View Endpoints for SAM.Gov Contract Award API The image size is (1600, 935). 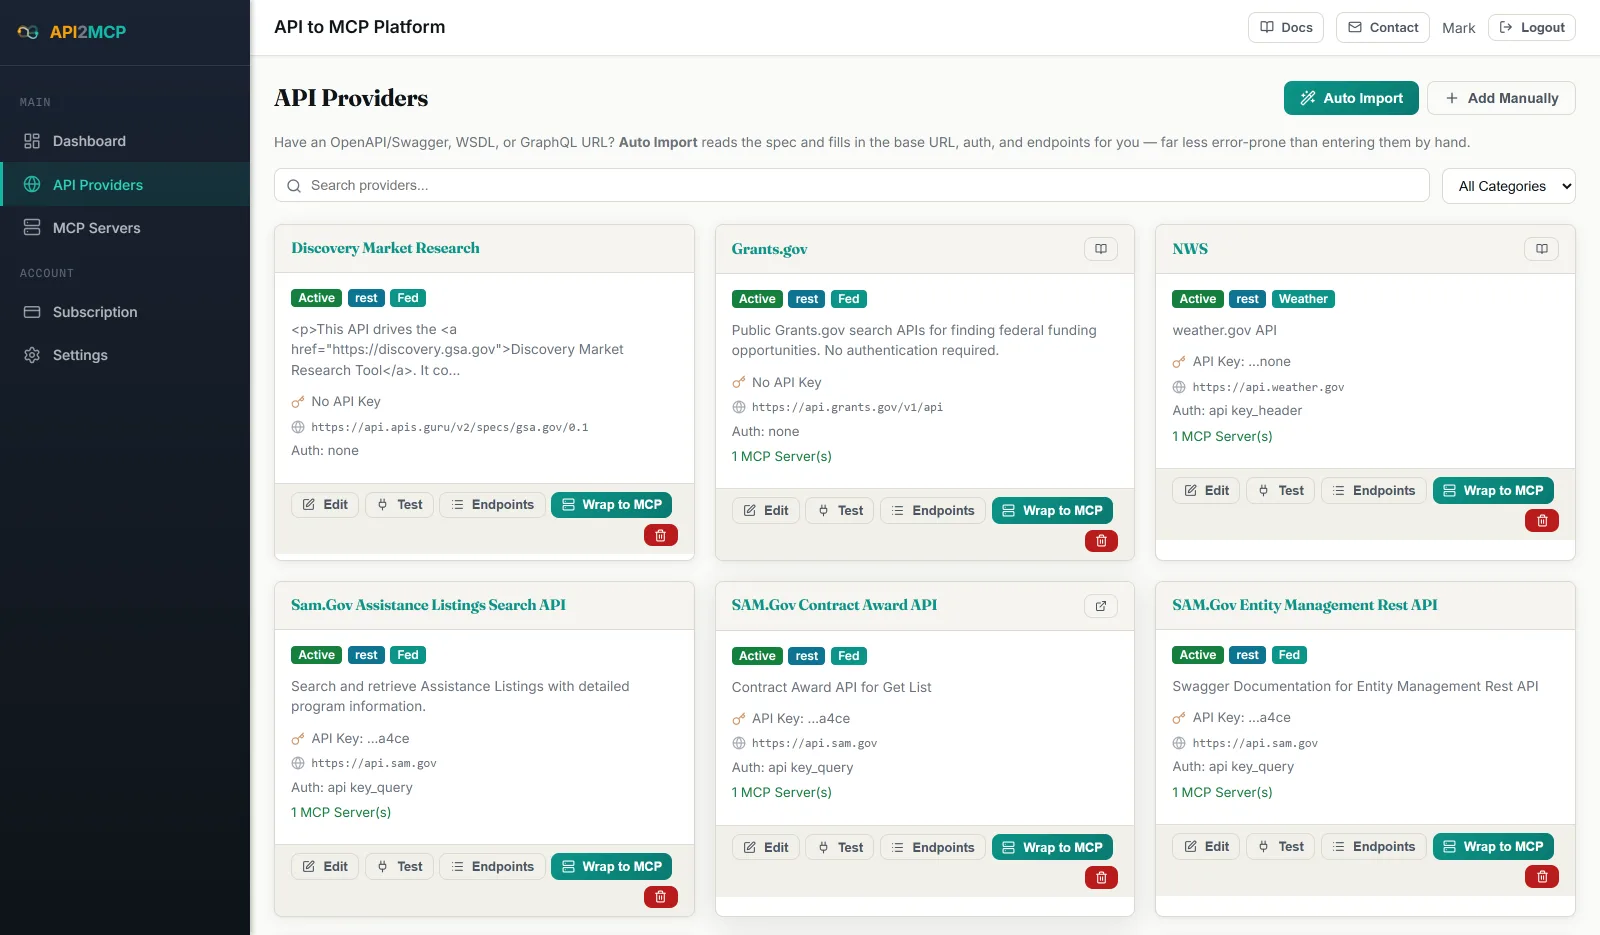[x=933, y=848]
